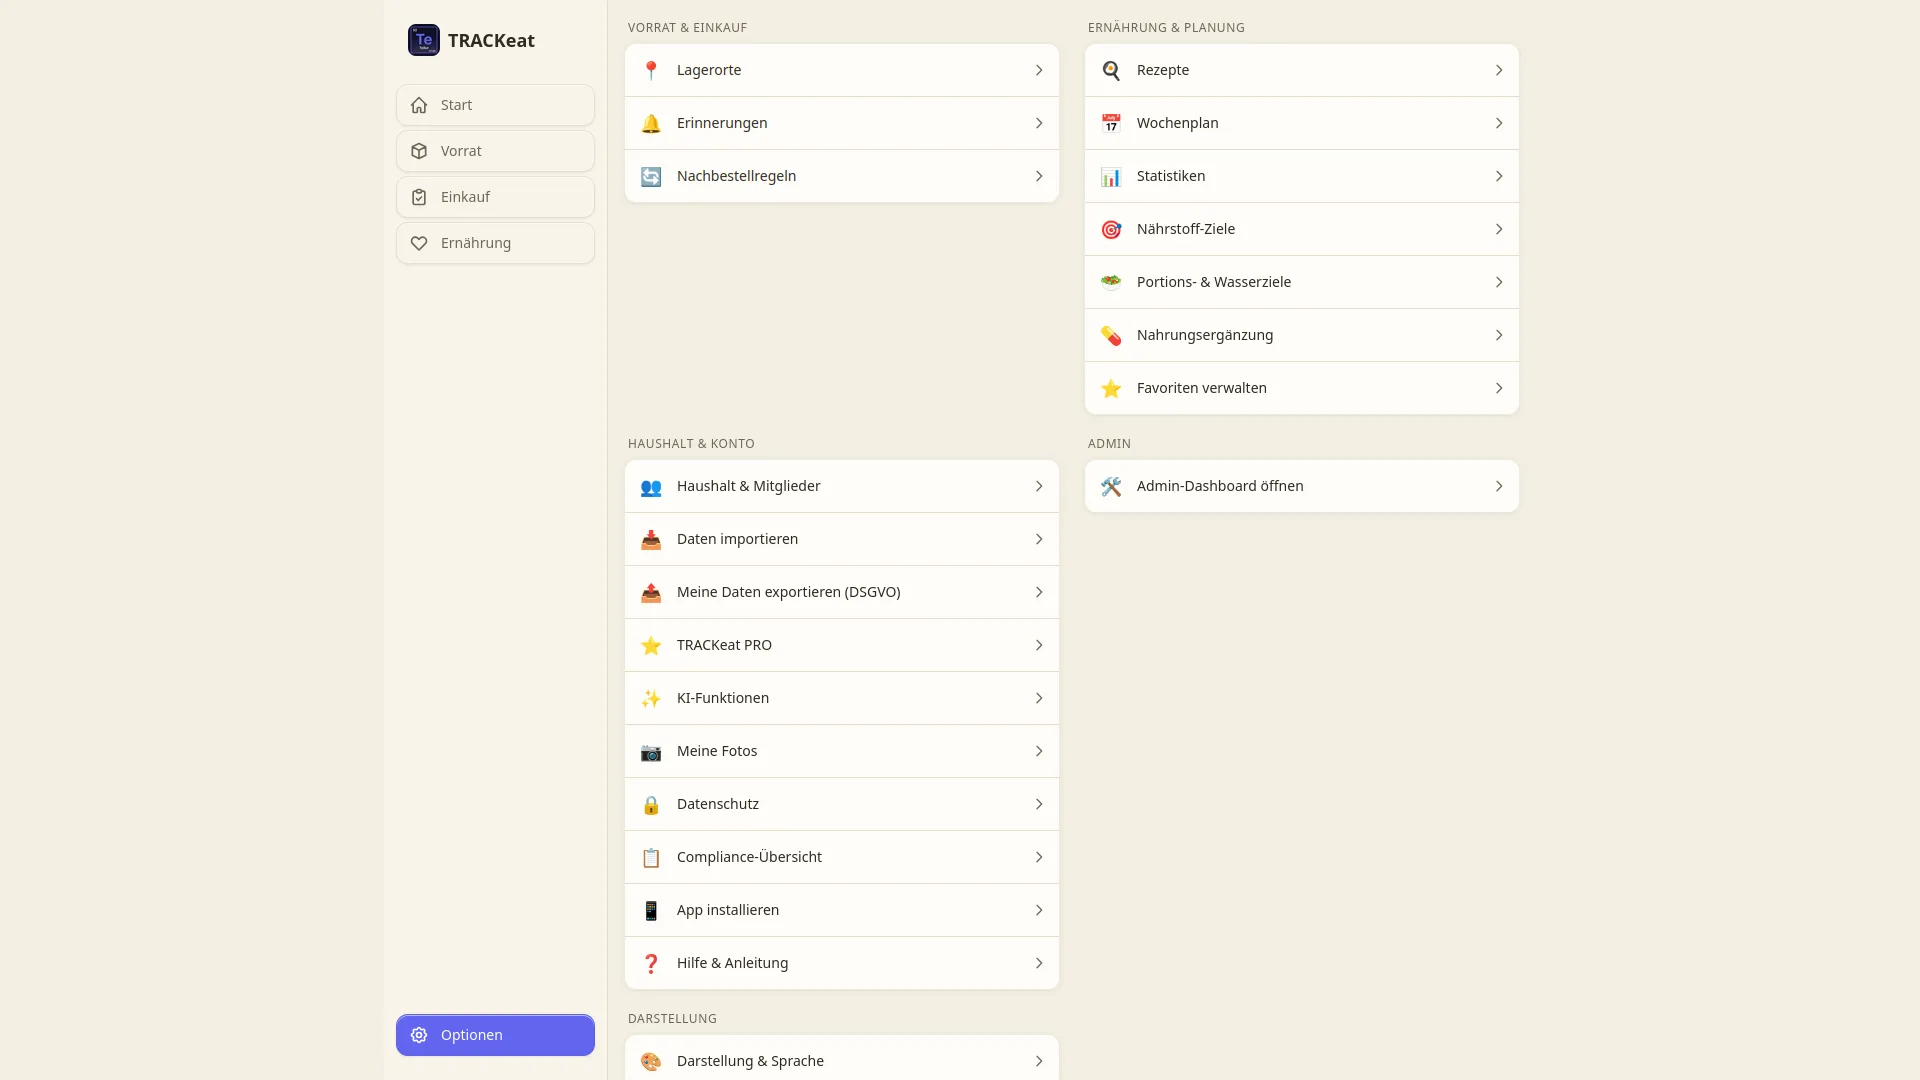Open Portions- & Wasserziele settings
1920x1080 pixels.
[x=1302, y=282]
